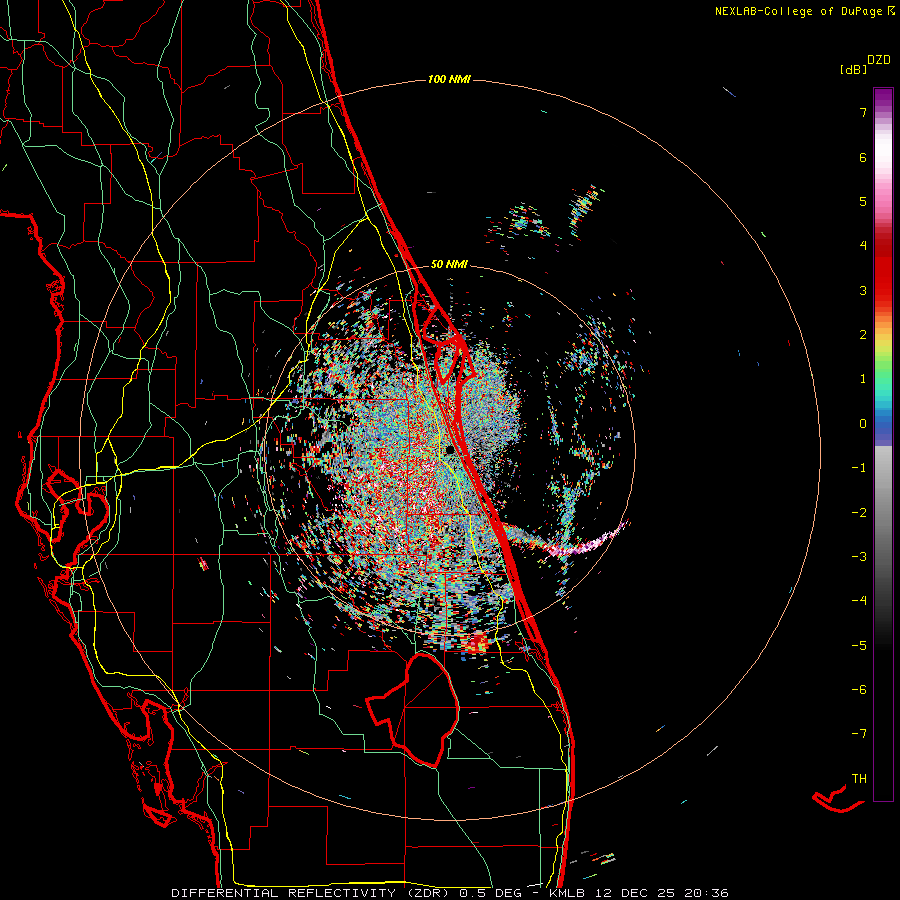Image resolution: width=900 pixels, height=900 pixels.
Task: Click the 4 value on the color scale
Action: pyautogui.click(x=863, y=246)
